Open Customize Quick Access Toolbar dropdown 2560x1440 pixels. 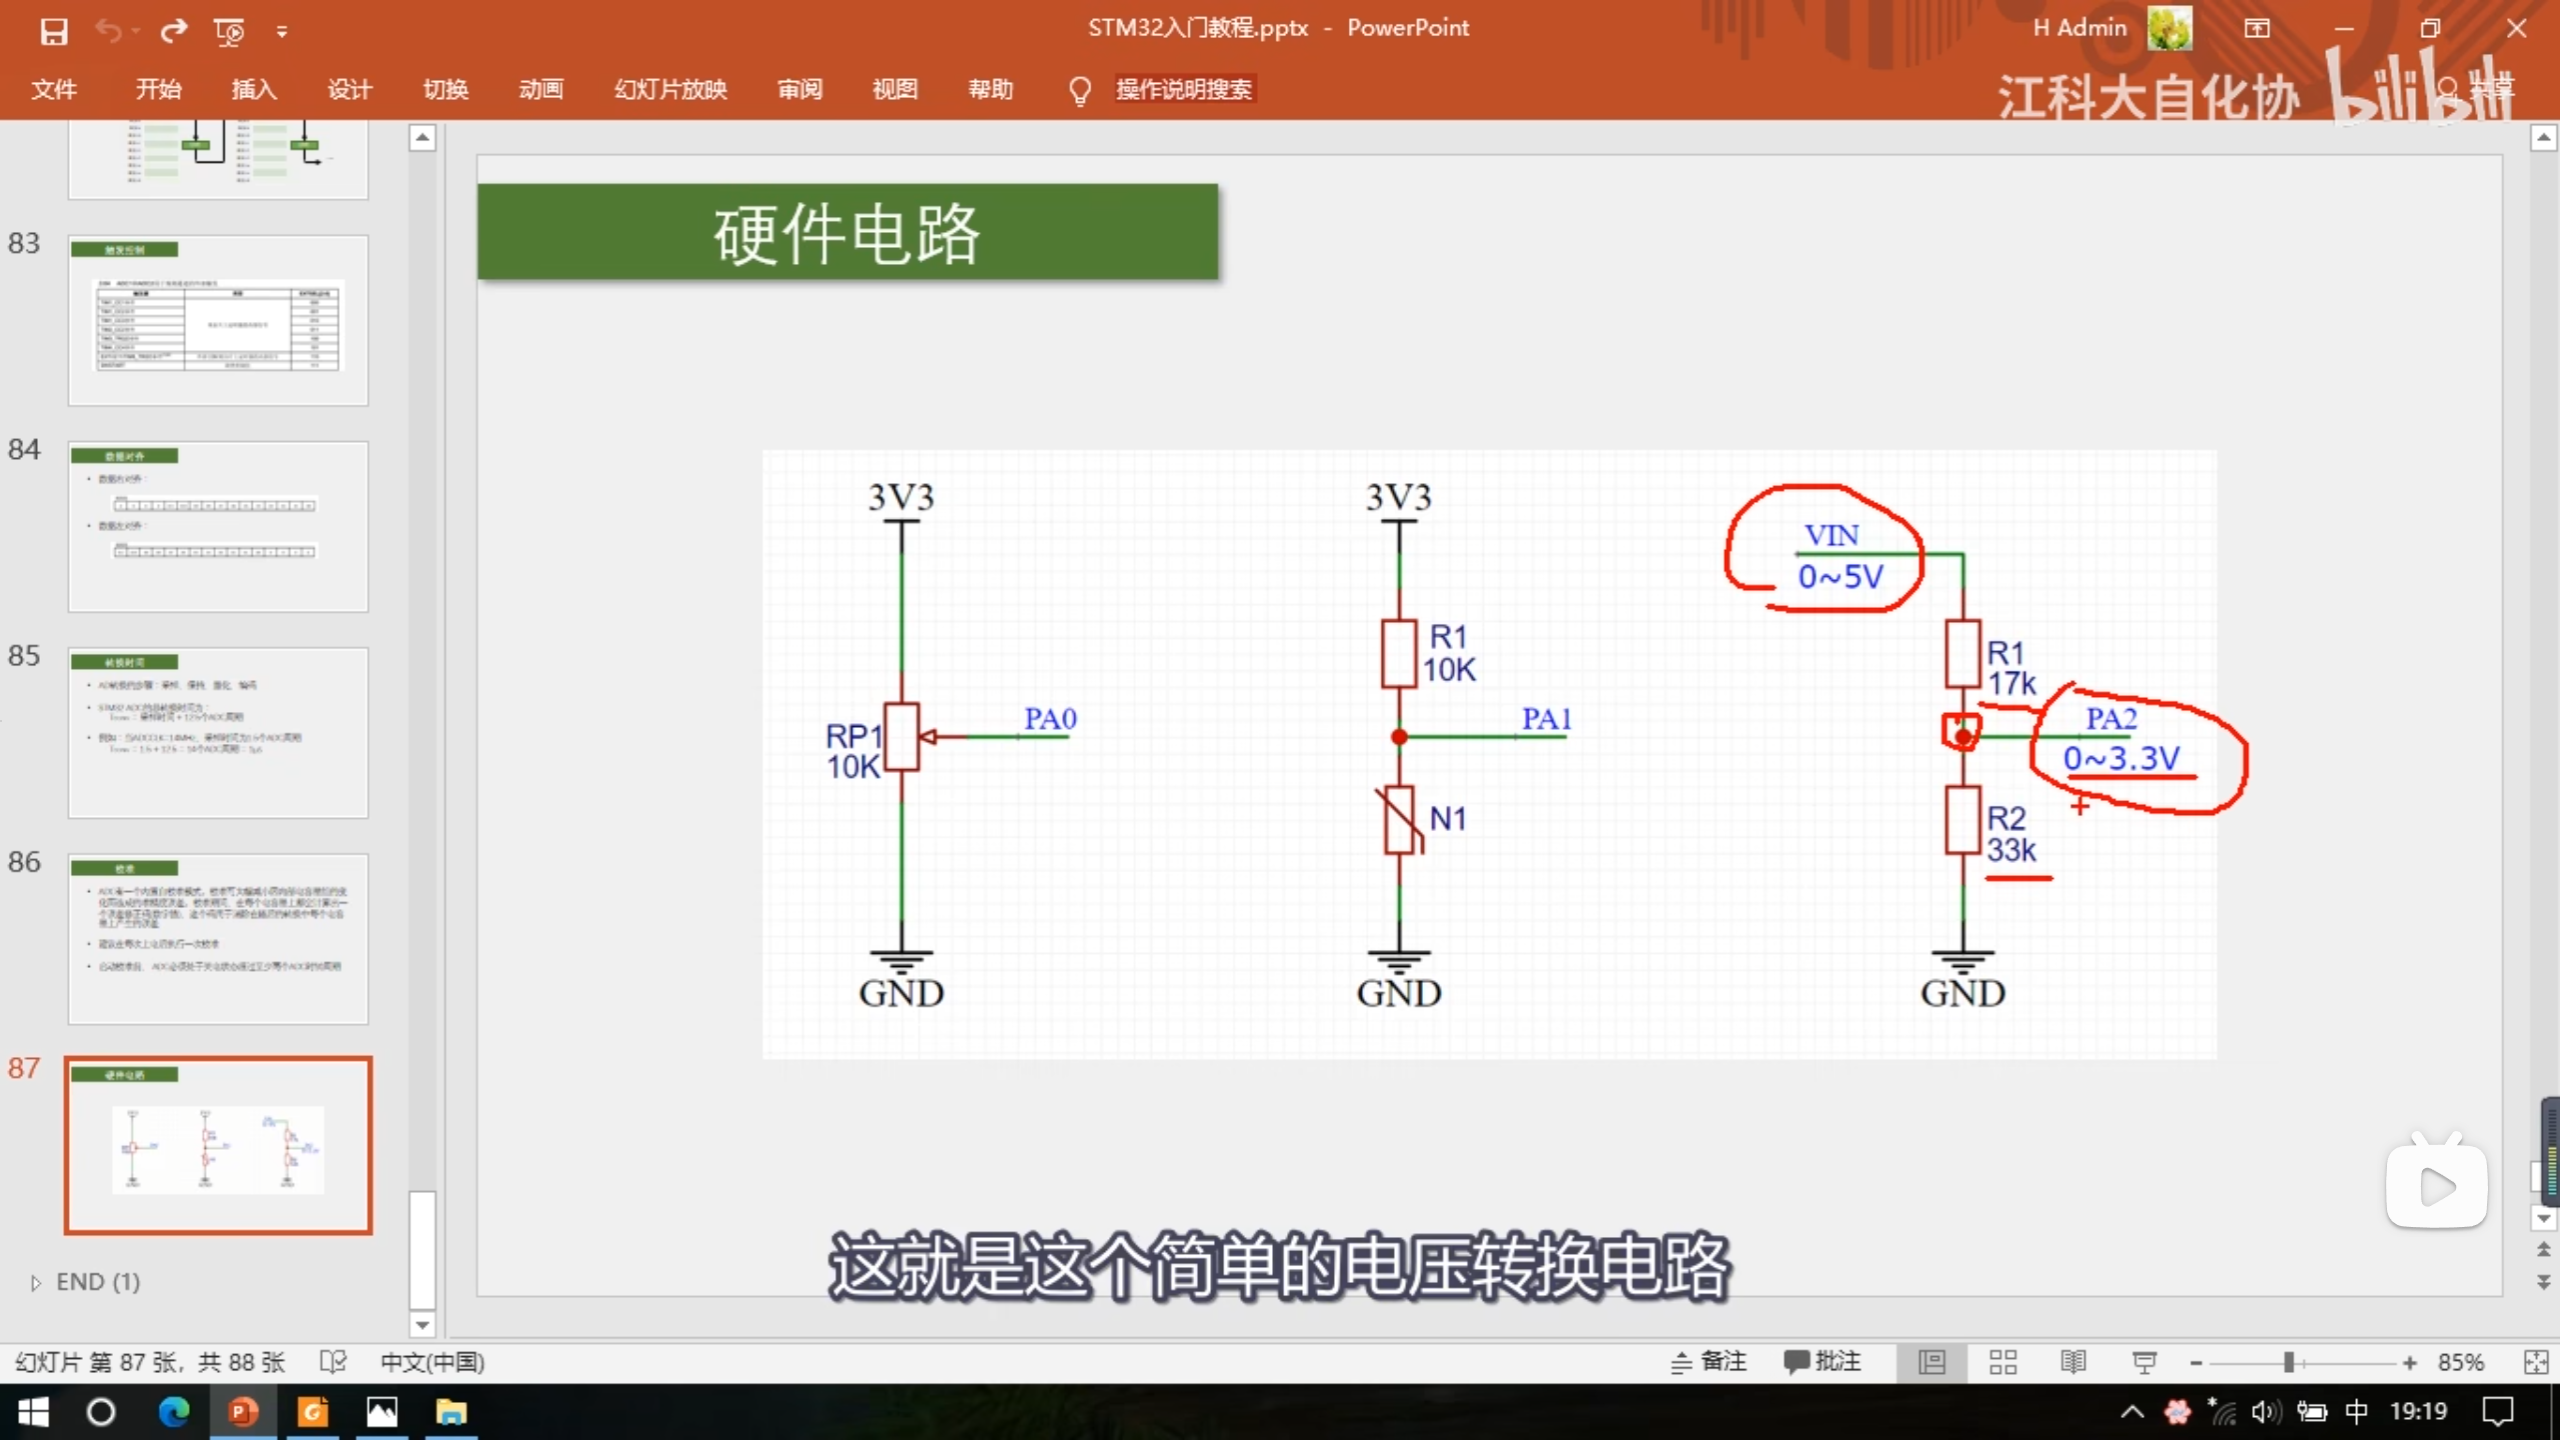tap(282, 32)
